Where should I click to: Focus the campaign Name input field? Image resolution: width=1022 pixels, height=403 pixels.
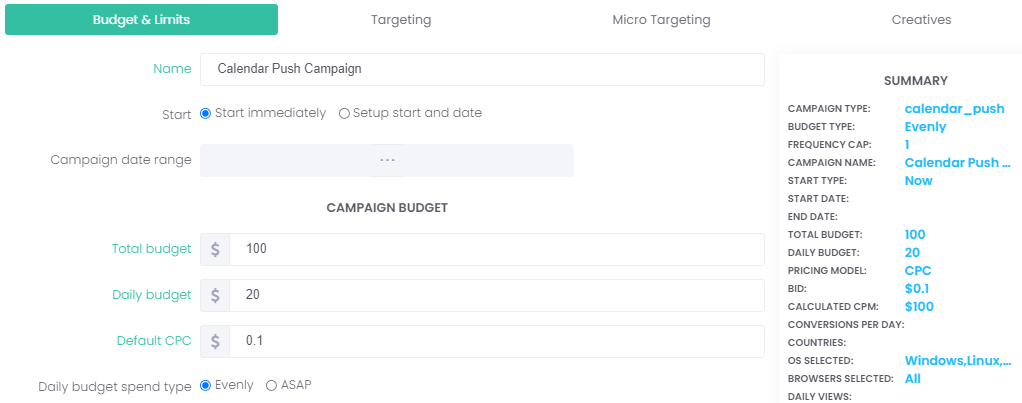pos(482,70)
